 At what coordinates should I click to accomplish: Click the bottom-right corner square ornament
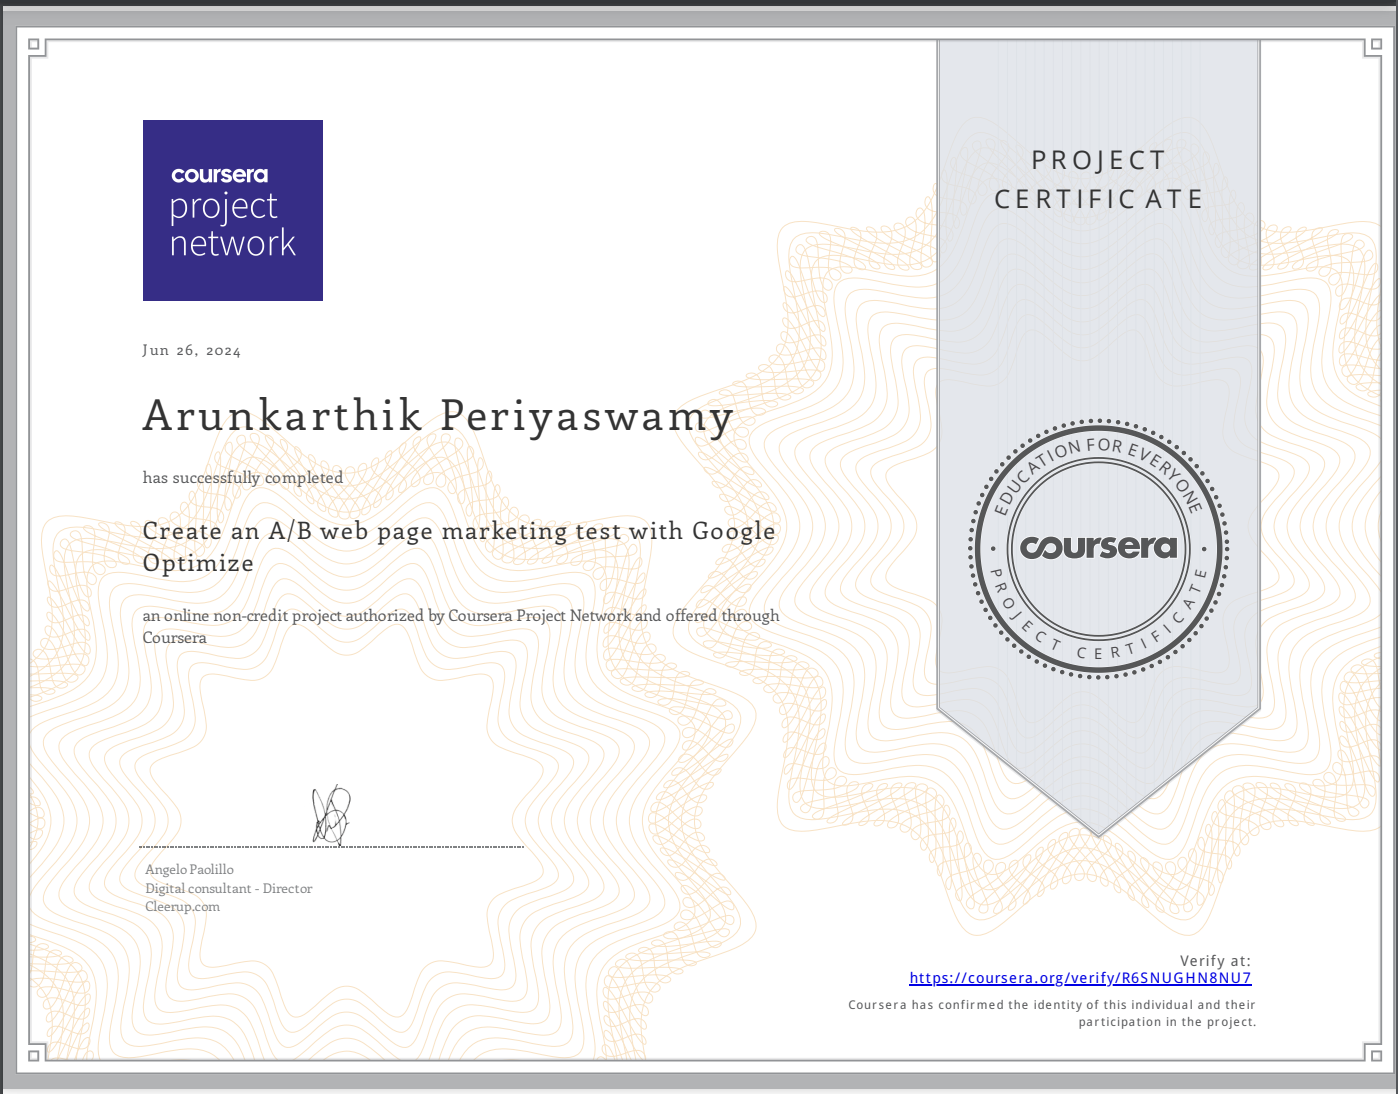pos(1374,1055)
